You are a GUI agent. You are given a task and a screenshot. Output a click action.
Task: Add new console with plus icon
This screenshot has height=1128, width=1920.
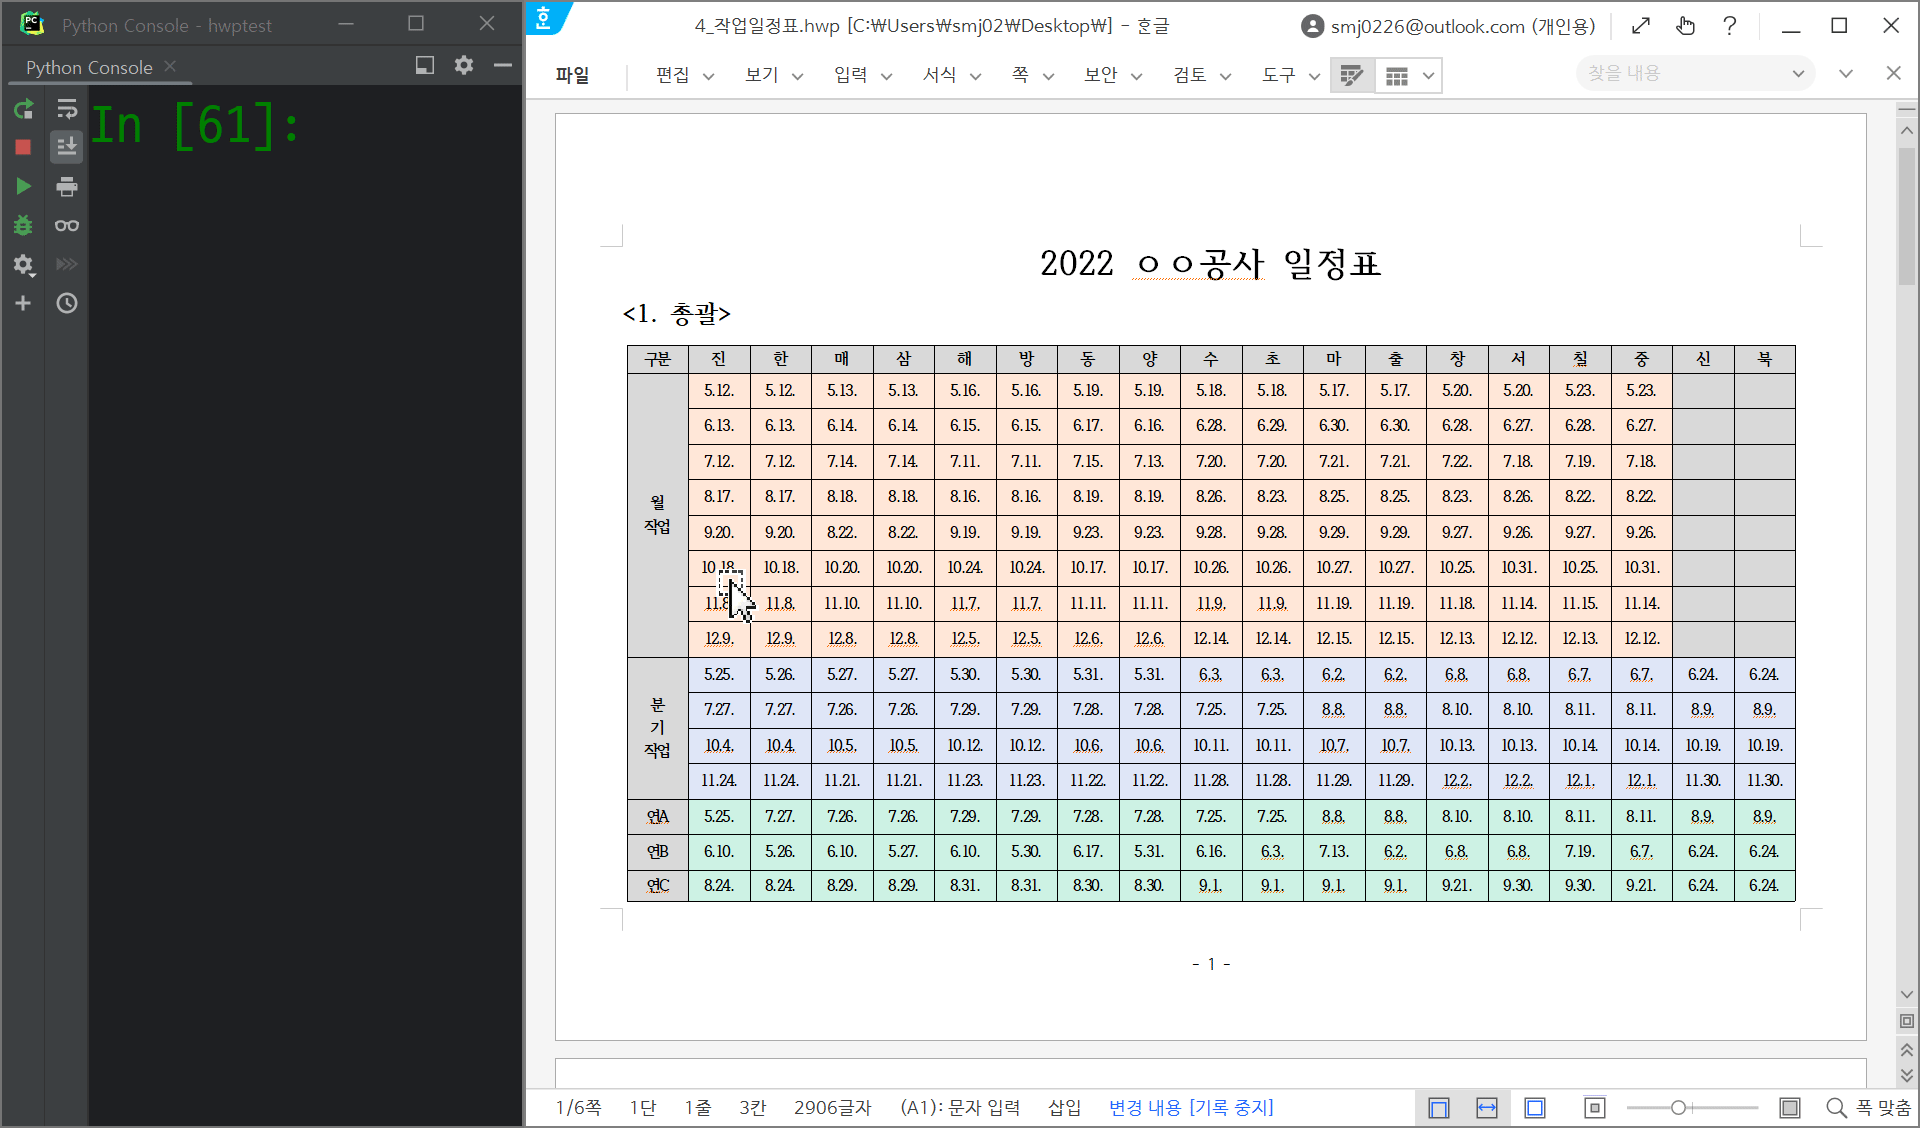point(23,303)
